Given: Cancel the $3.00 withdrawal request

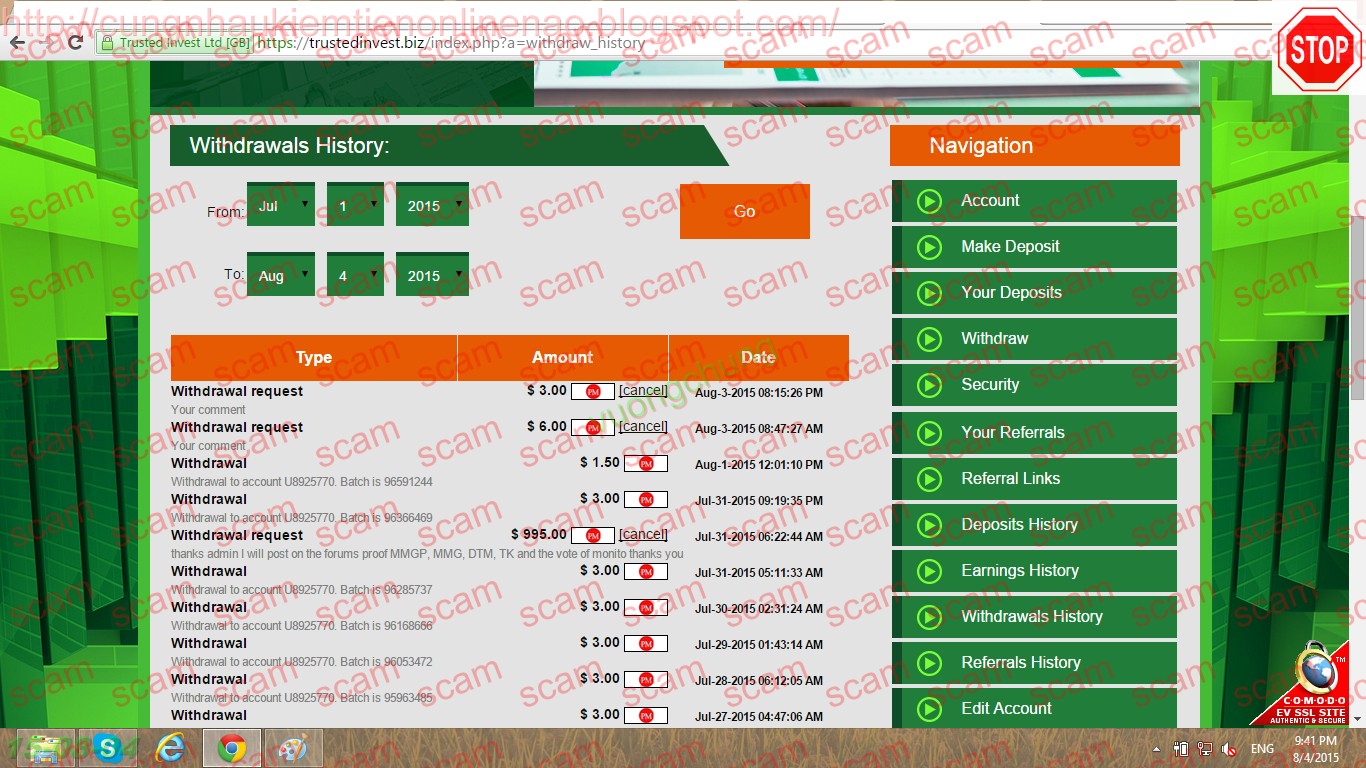Looking at the screenshot, I should (x=643, y=391).
